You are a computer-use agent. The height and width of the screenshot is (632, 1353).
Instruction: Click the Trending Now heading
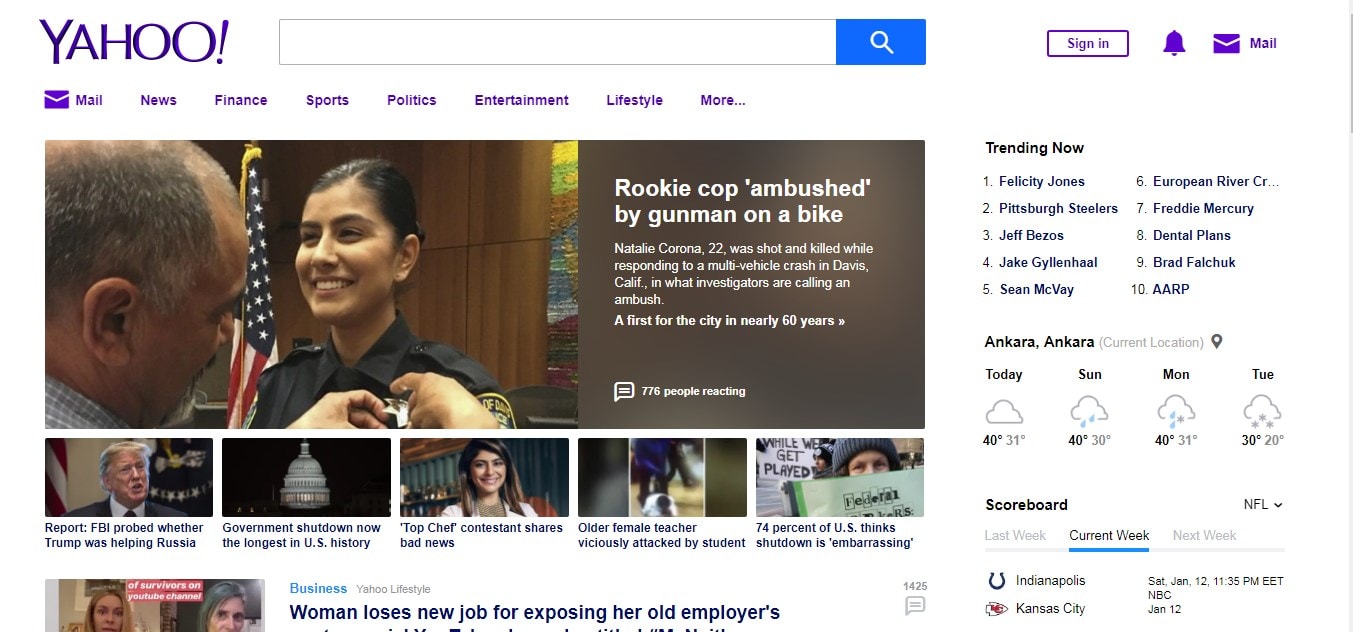coord(1034,148)
